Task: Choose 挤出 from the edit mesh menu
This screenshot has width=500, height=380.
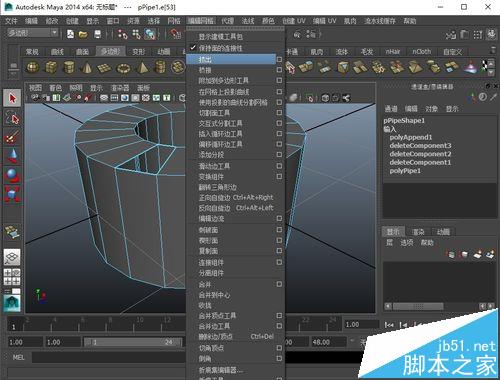Action: 231,59
